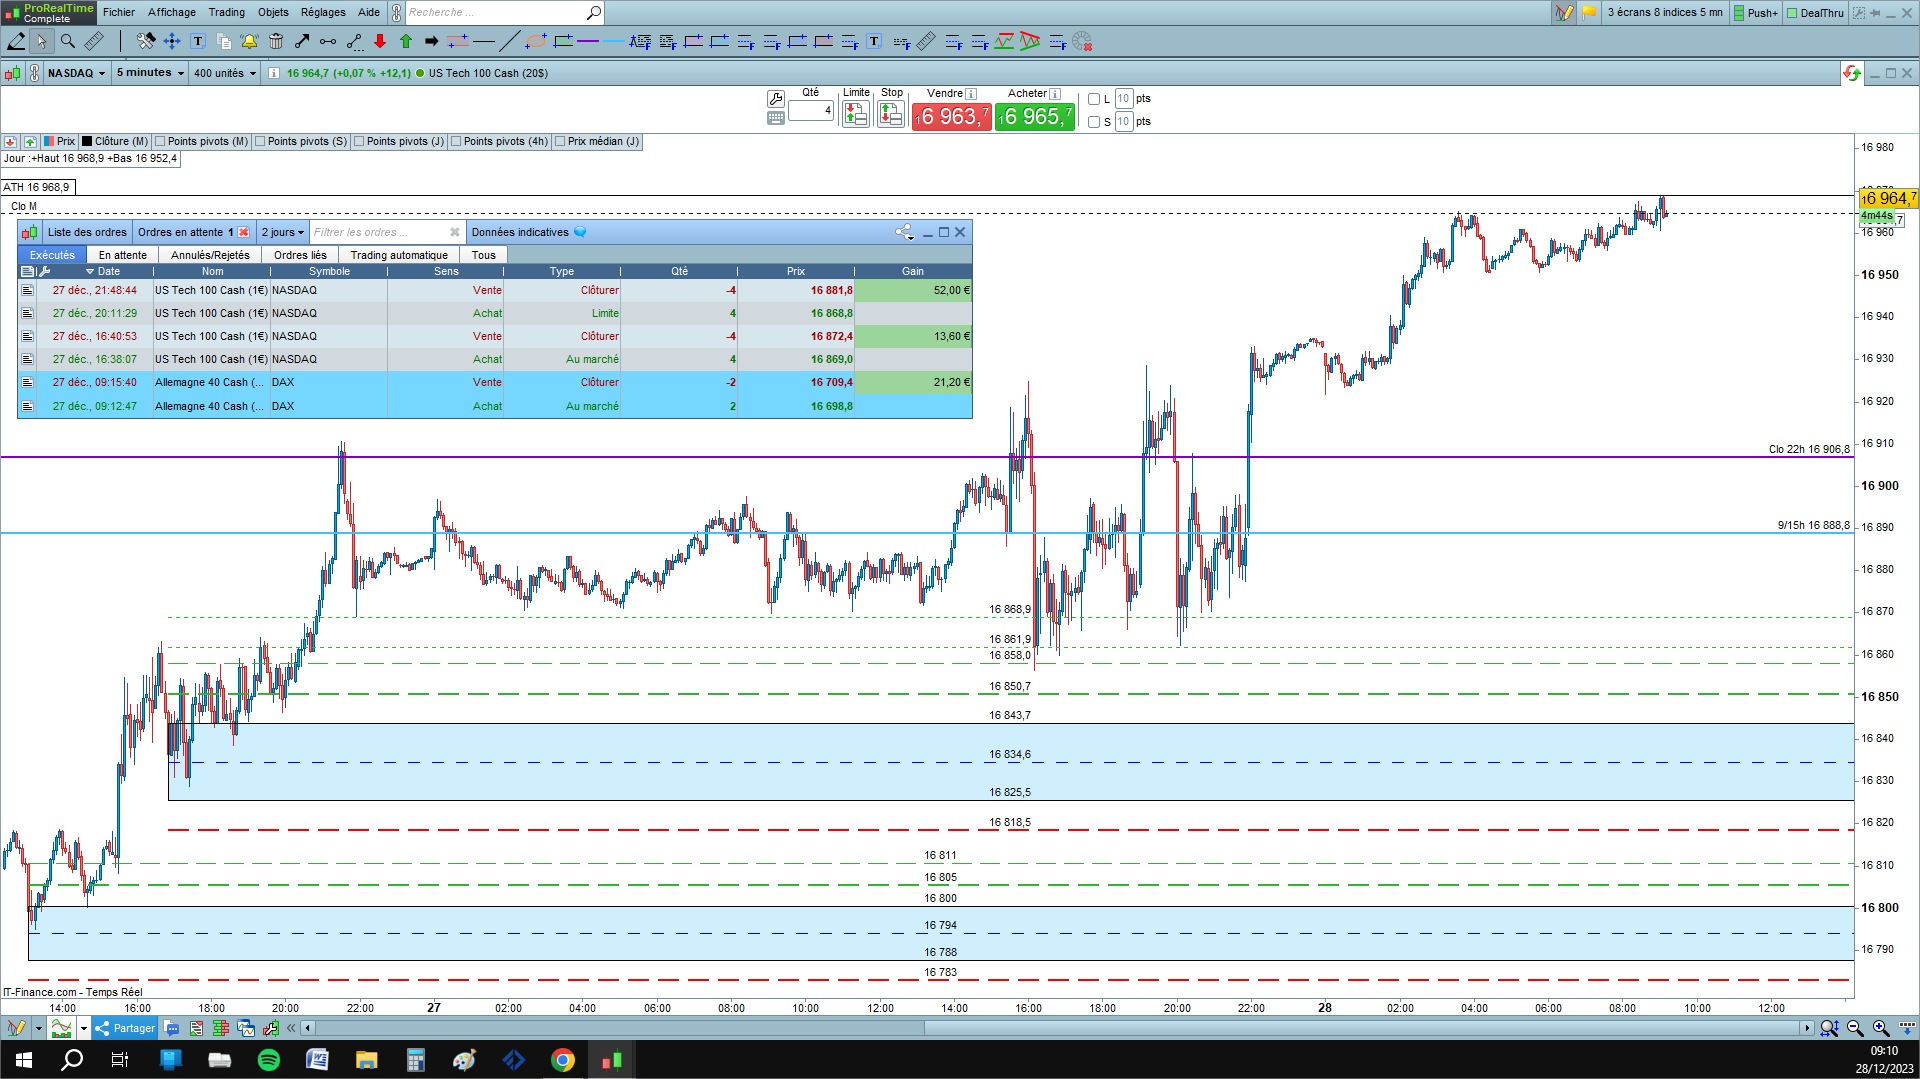
Task: Select the ruler measurement tool
Action: coord(94,41)
